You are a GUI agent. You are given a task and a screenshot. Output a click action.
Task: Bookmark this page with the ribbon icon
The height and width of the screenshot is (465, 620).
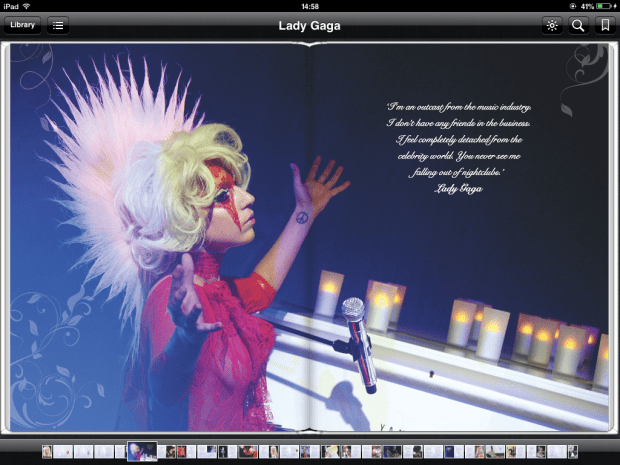(605, 25)
